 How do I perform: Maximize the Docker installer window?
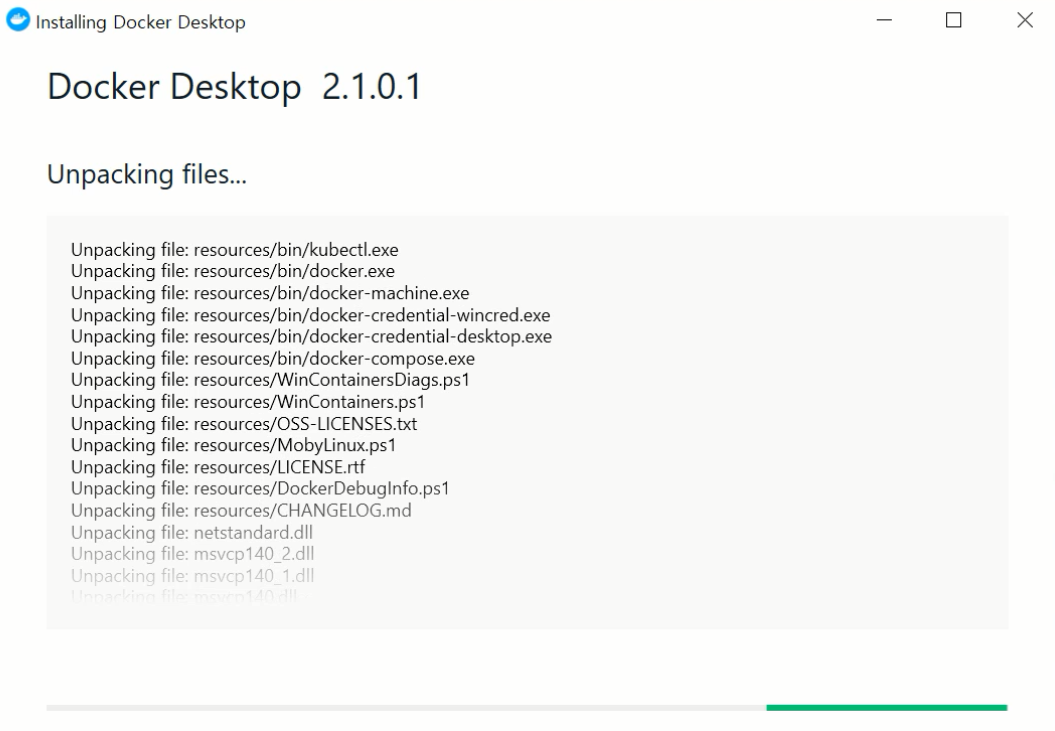point(953,20)
